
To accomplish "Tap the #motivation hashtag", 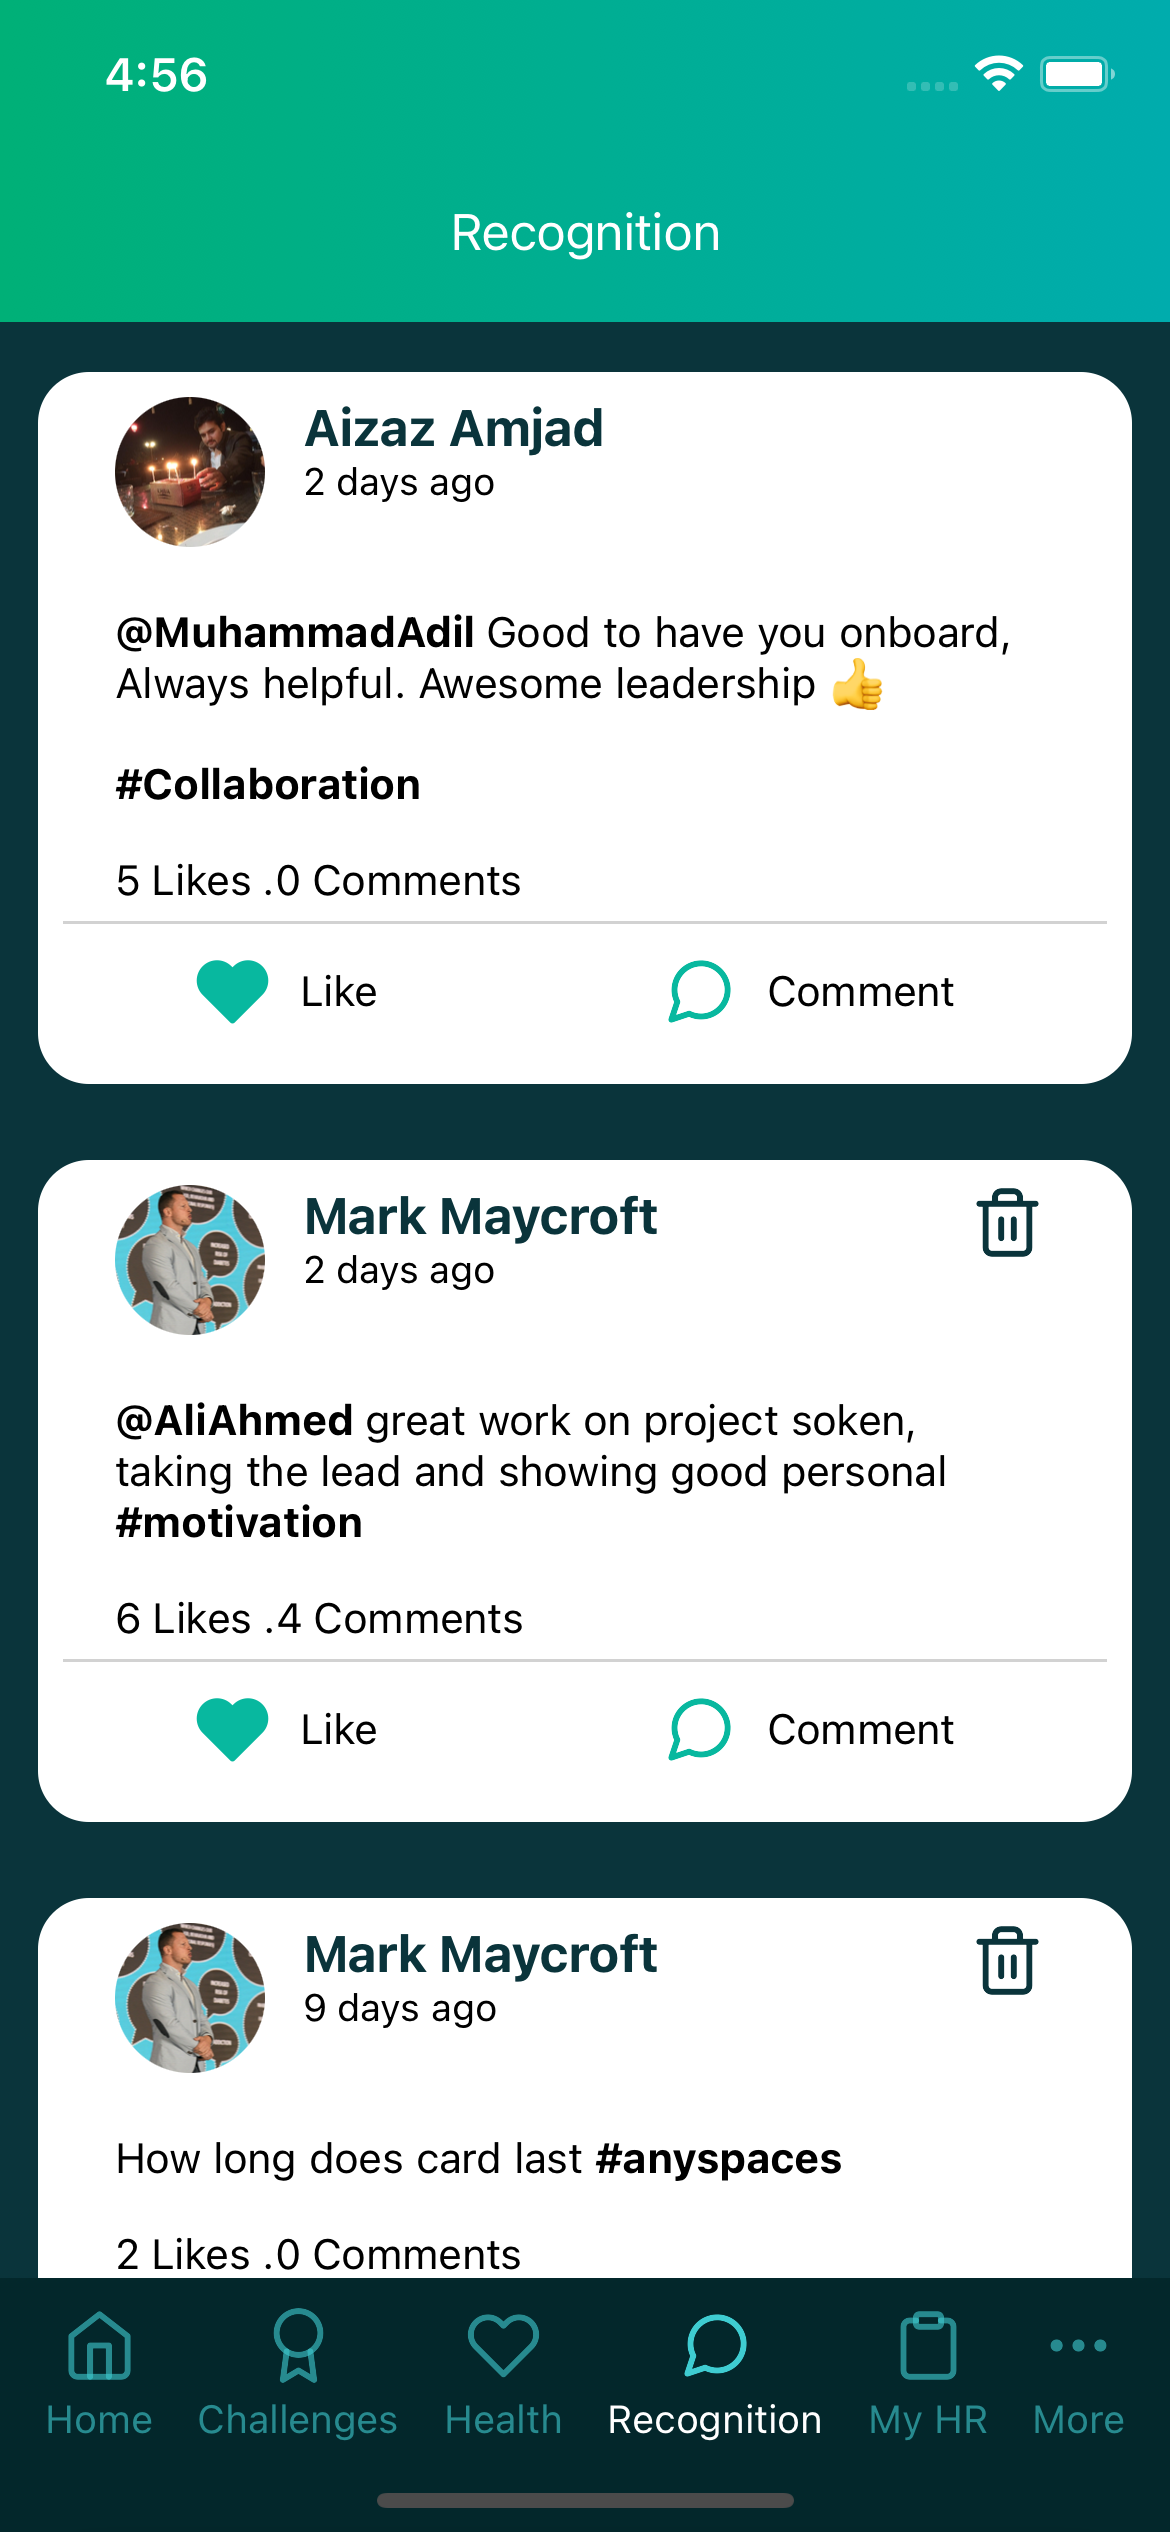I will click(239, 1522).
